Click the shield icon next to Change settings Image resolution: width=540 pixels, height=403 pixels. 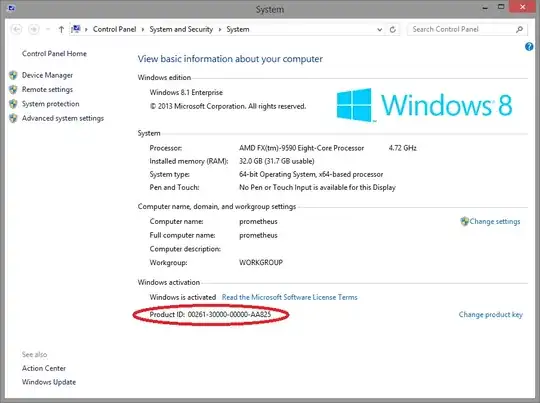pyautogui.click(x=464, y=221)
